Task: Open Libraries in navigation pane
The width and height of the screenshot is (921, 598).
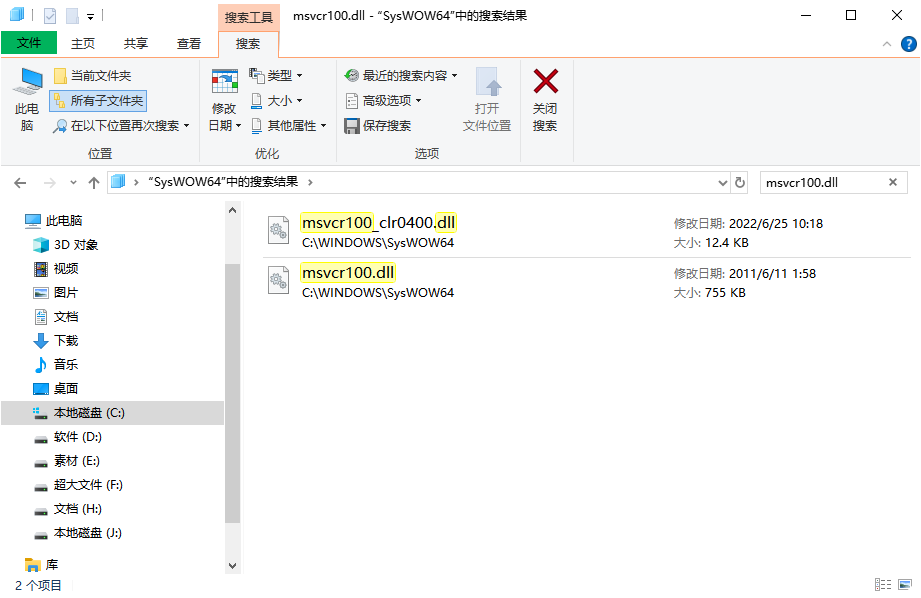Action: point(42,565)
